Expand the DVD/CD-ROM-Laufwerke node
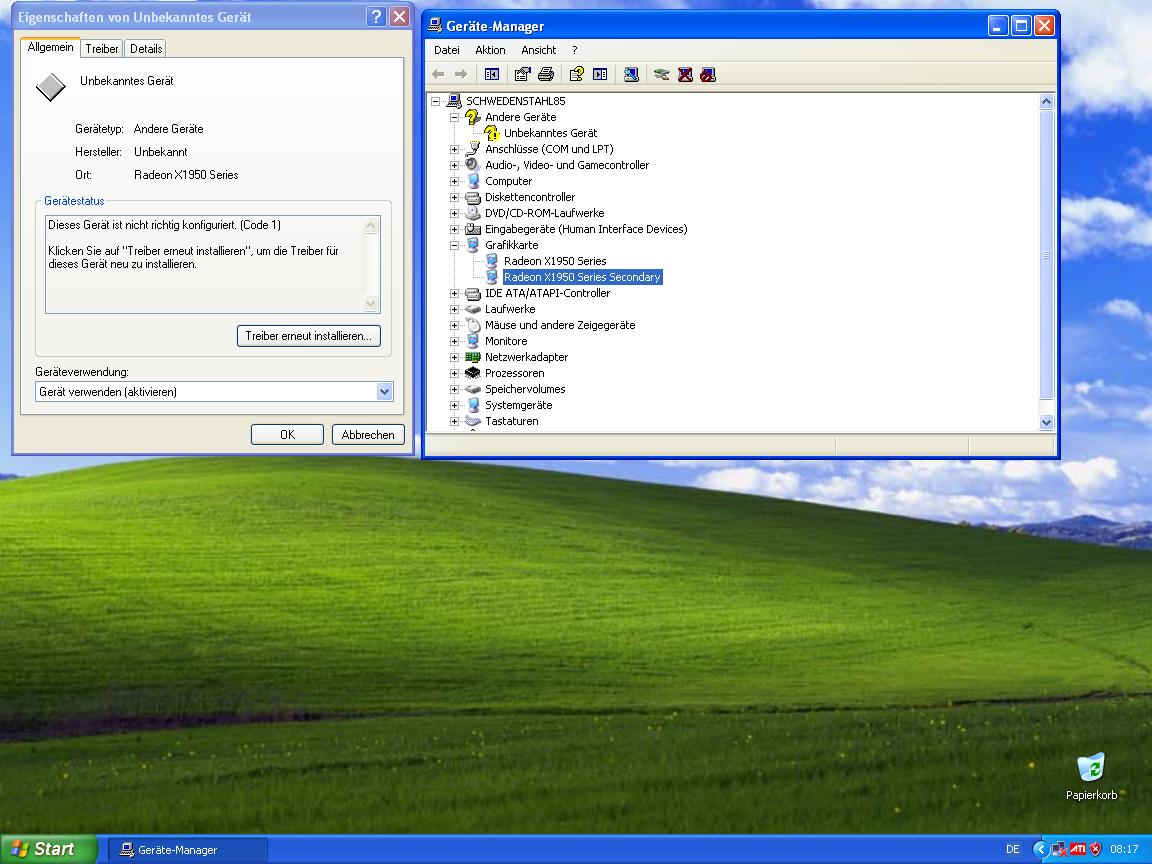The height and width of the screenshot is (864, 1152). [x=454, y=213]
